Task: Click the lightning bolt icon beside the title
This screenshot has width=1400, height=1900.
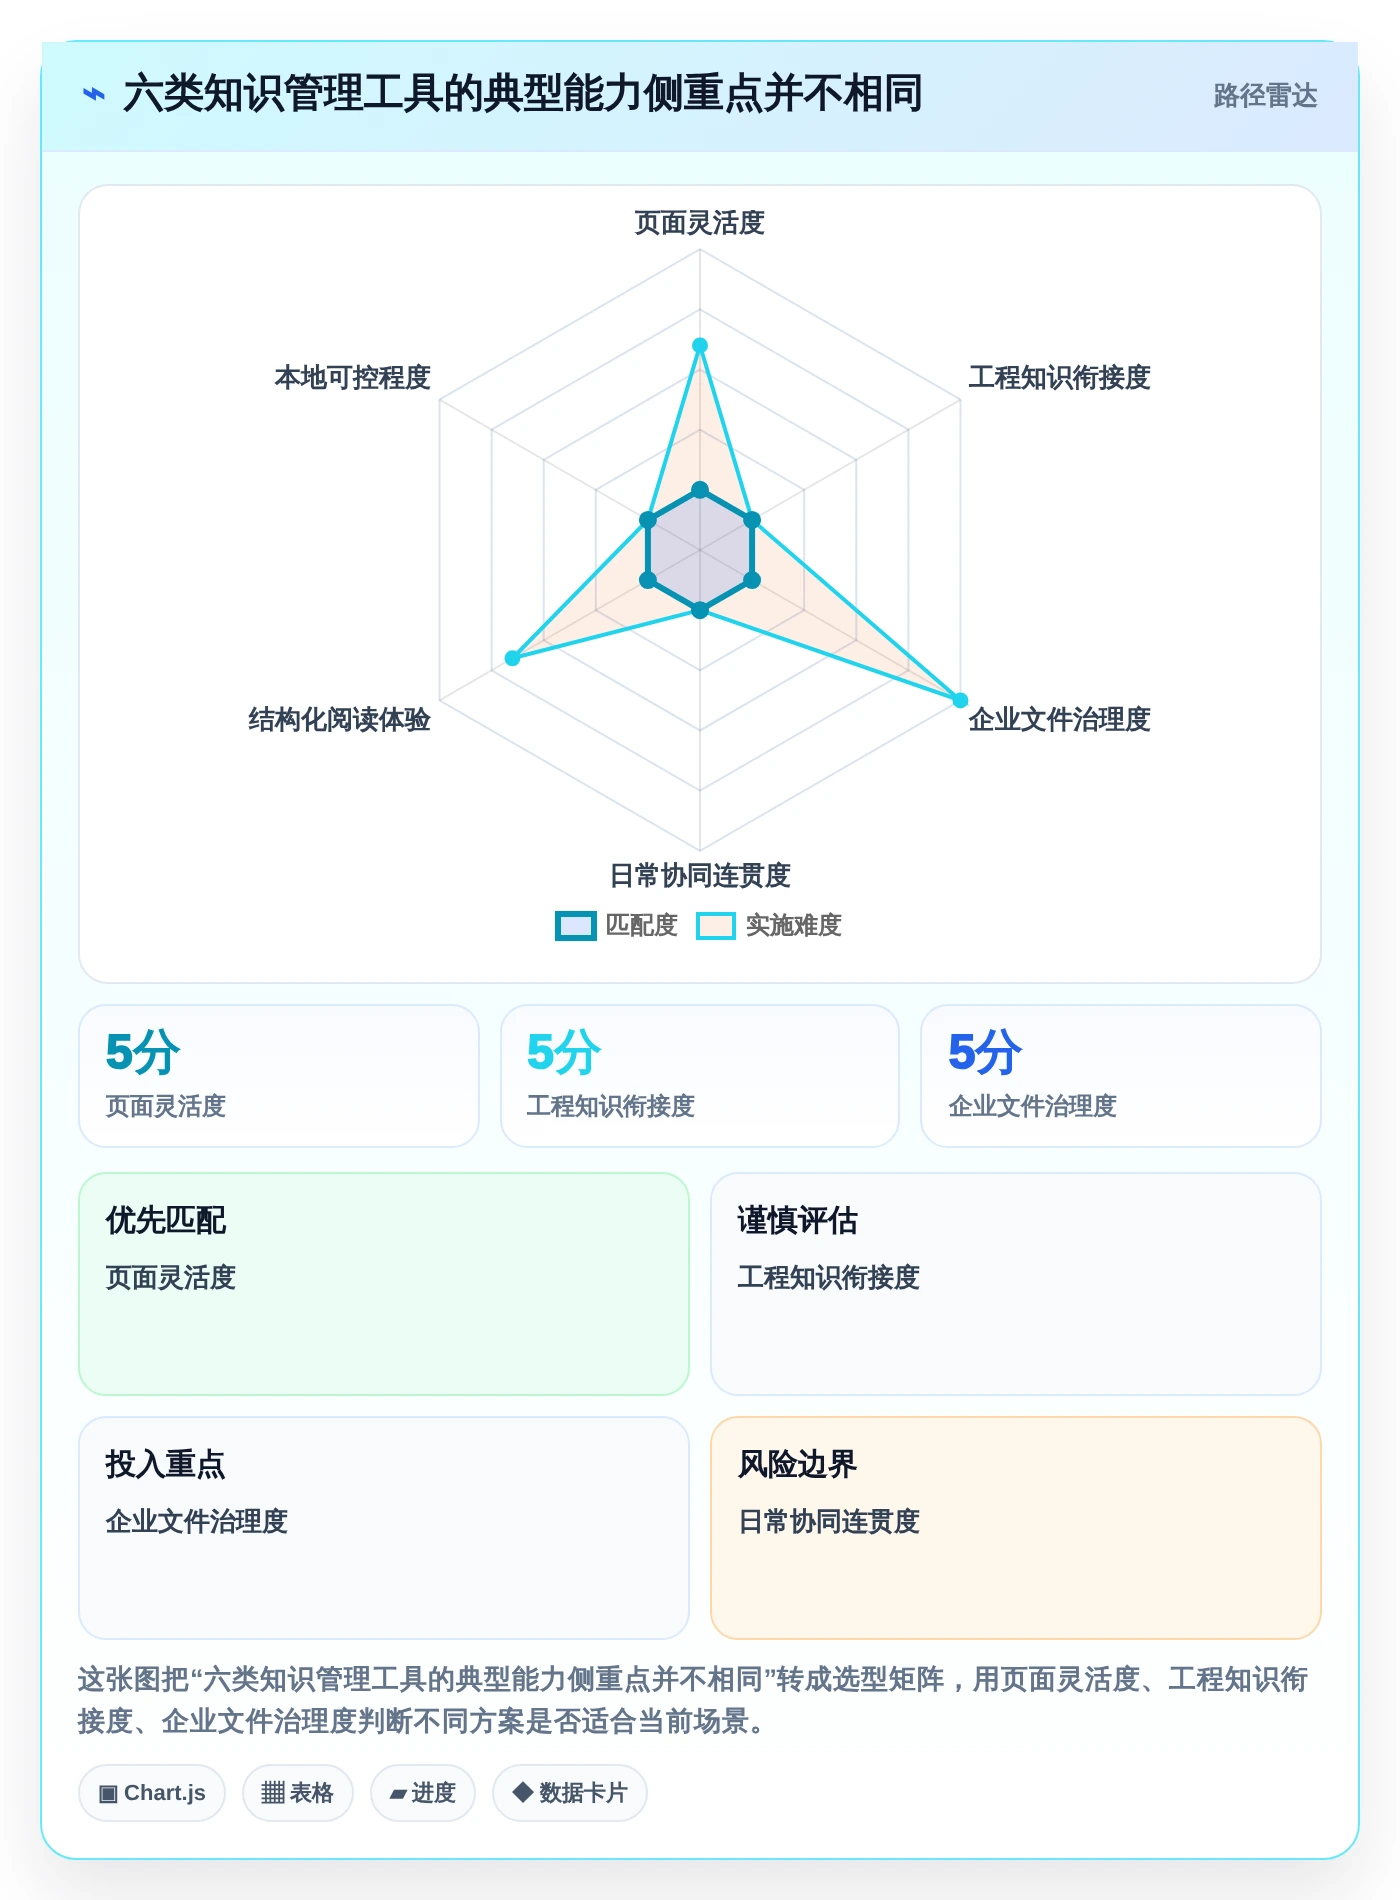Action: point(93,95)
